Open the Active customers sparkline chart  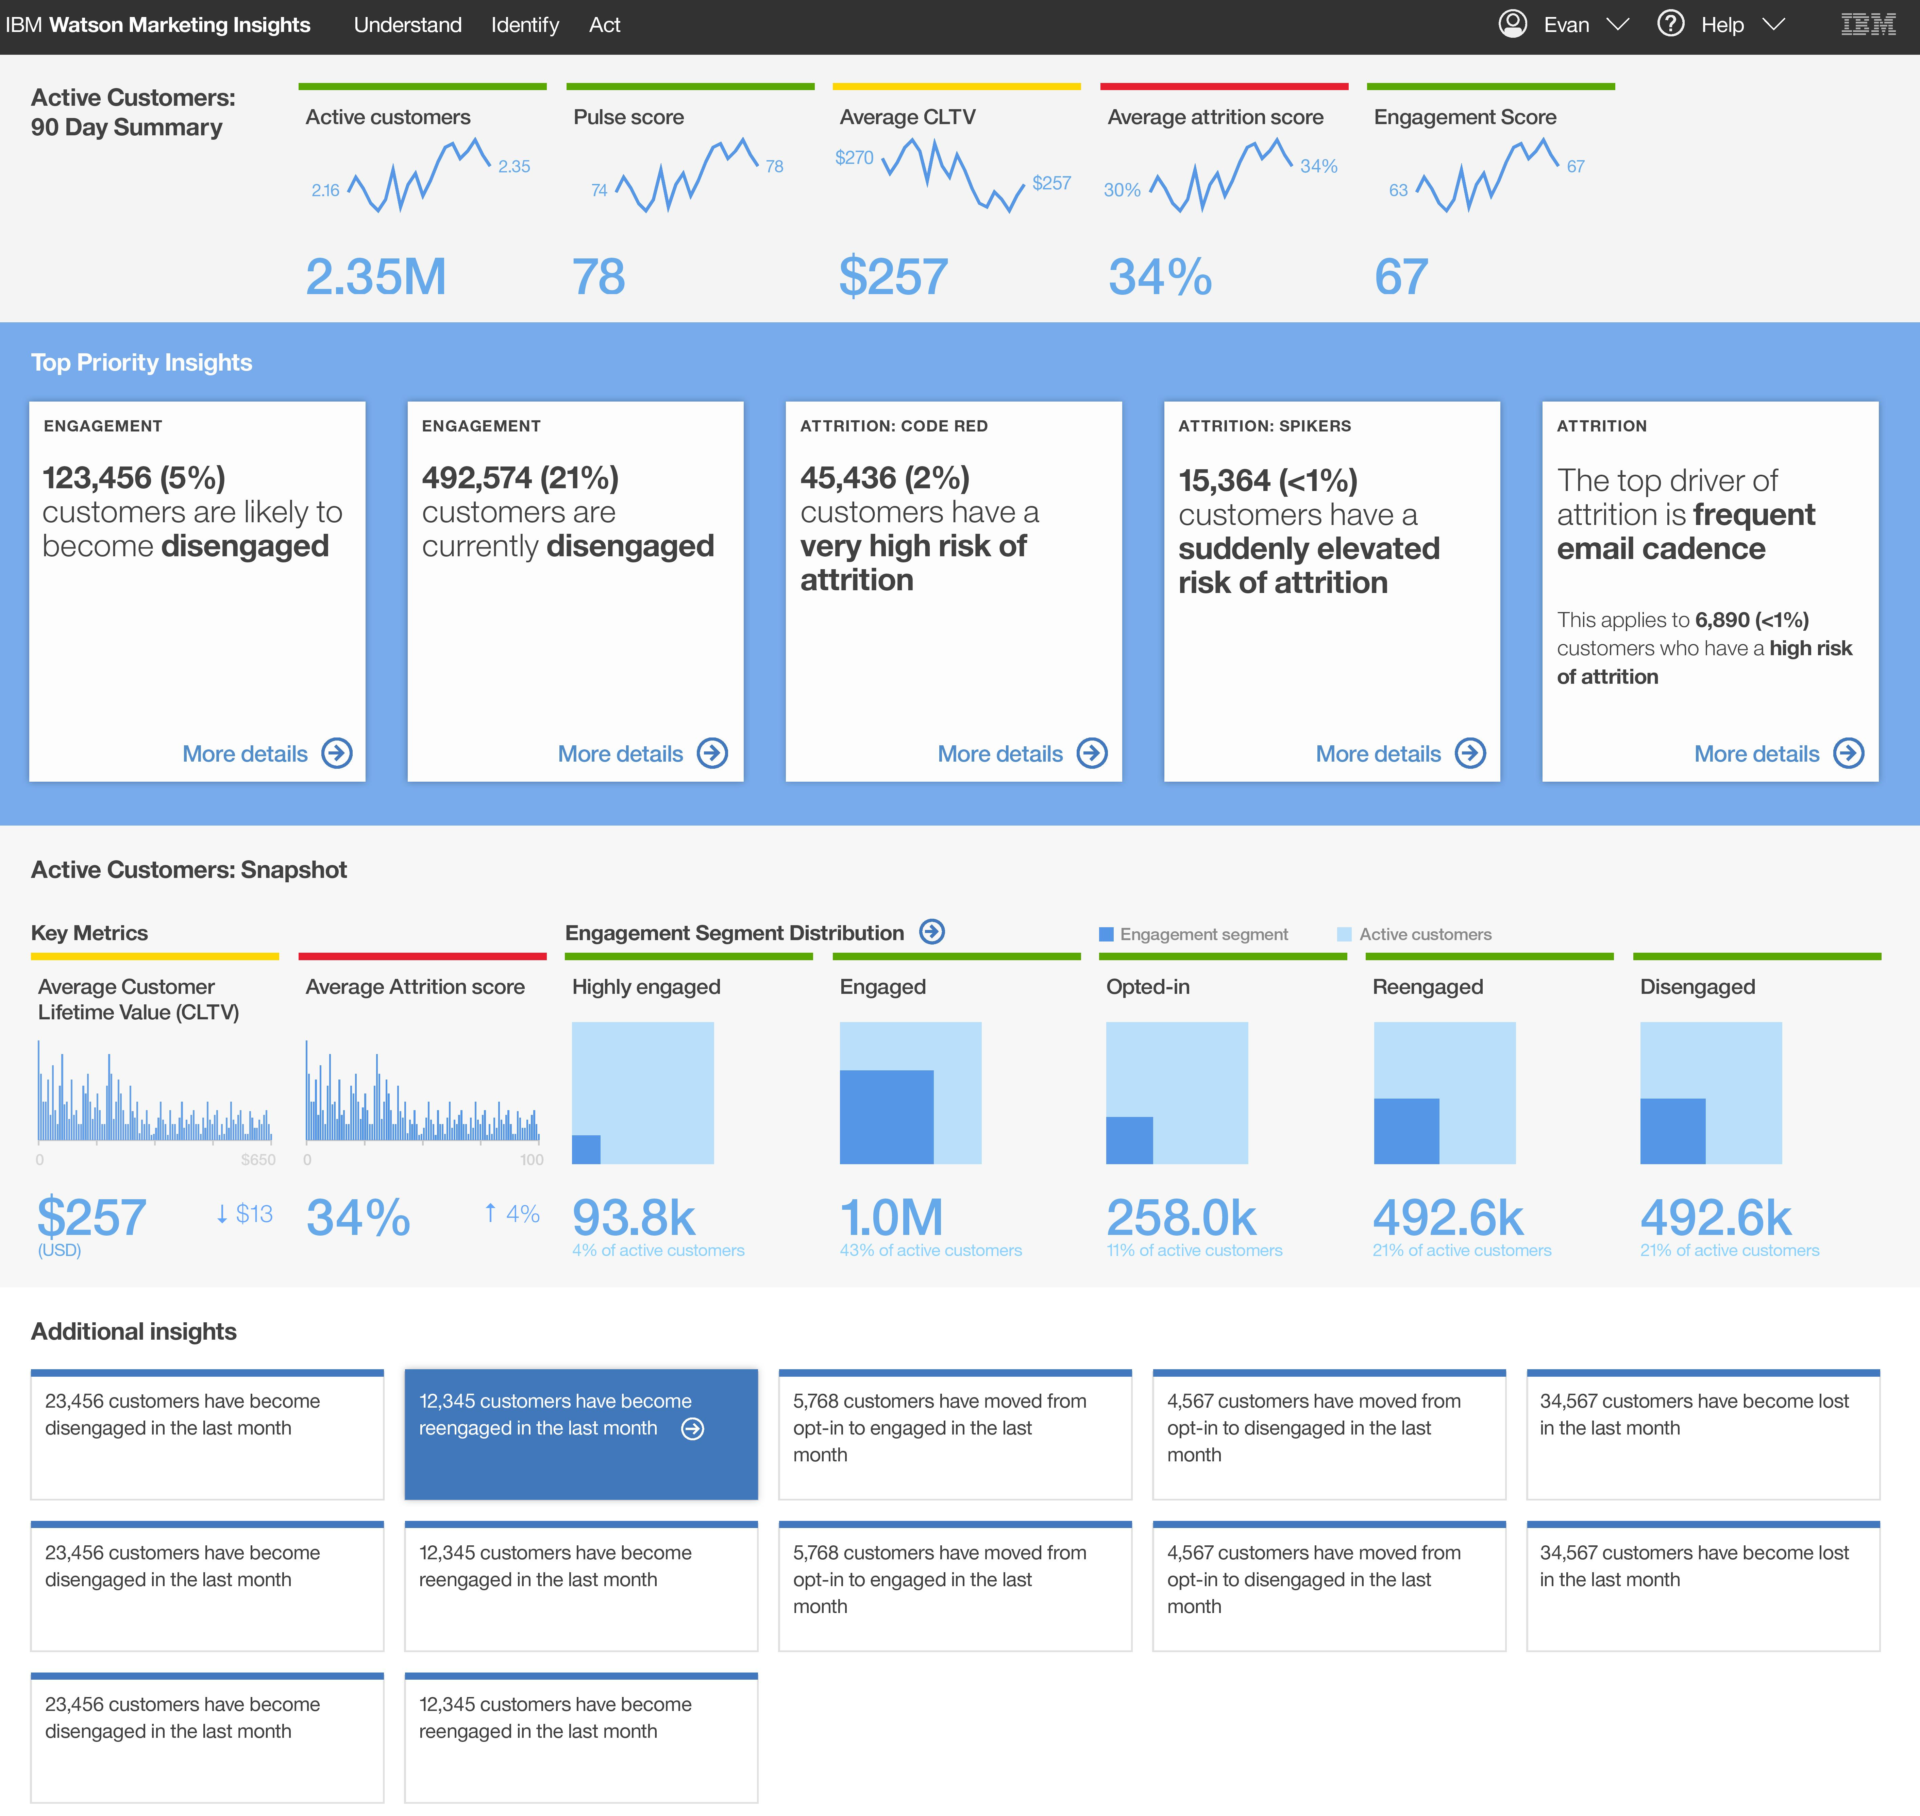[418, 175]
